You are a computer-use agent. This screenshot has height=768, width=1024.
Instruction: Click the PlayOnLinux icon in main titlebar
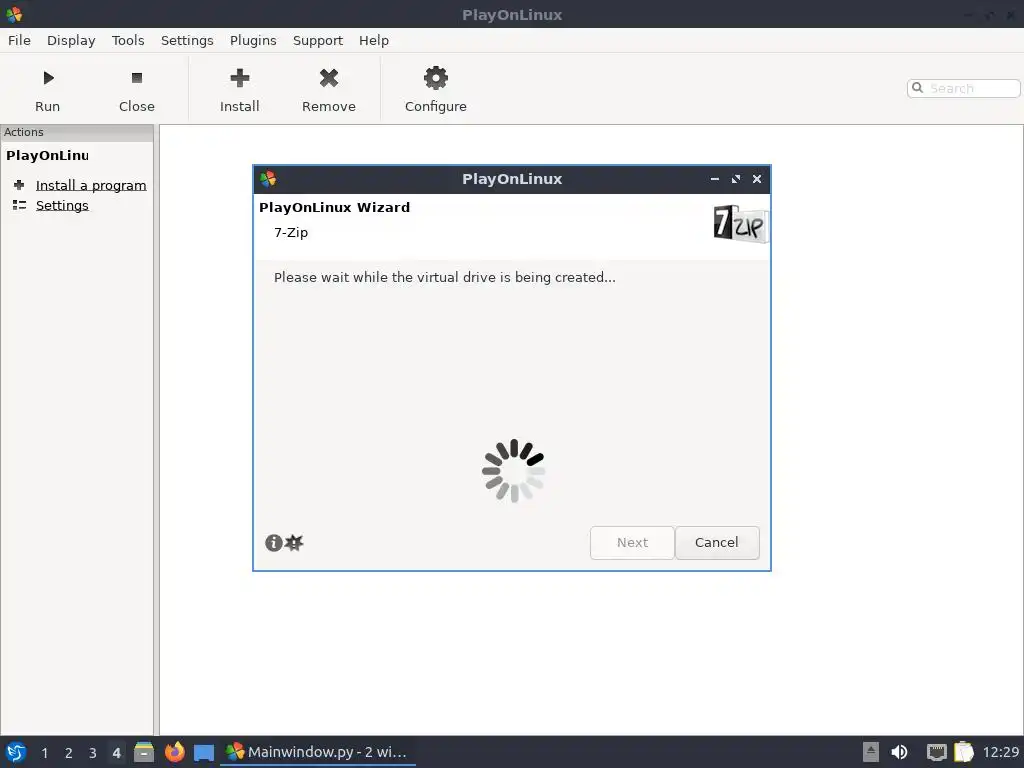(14, 14)
